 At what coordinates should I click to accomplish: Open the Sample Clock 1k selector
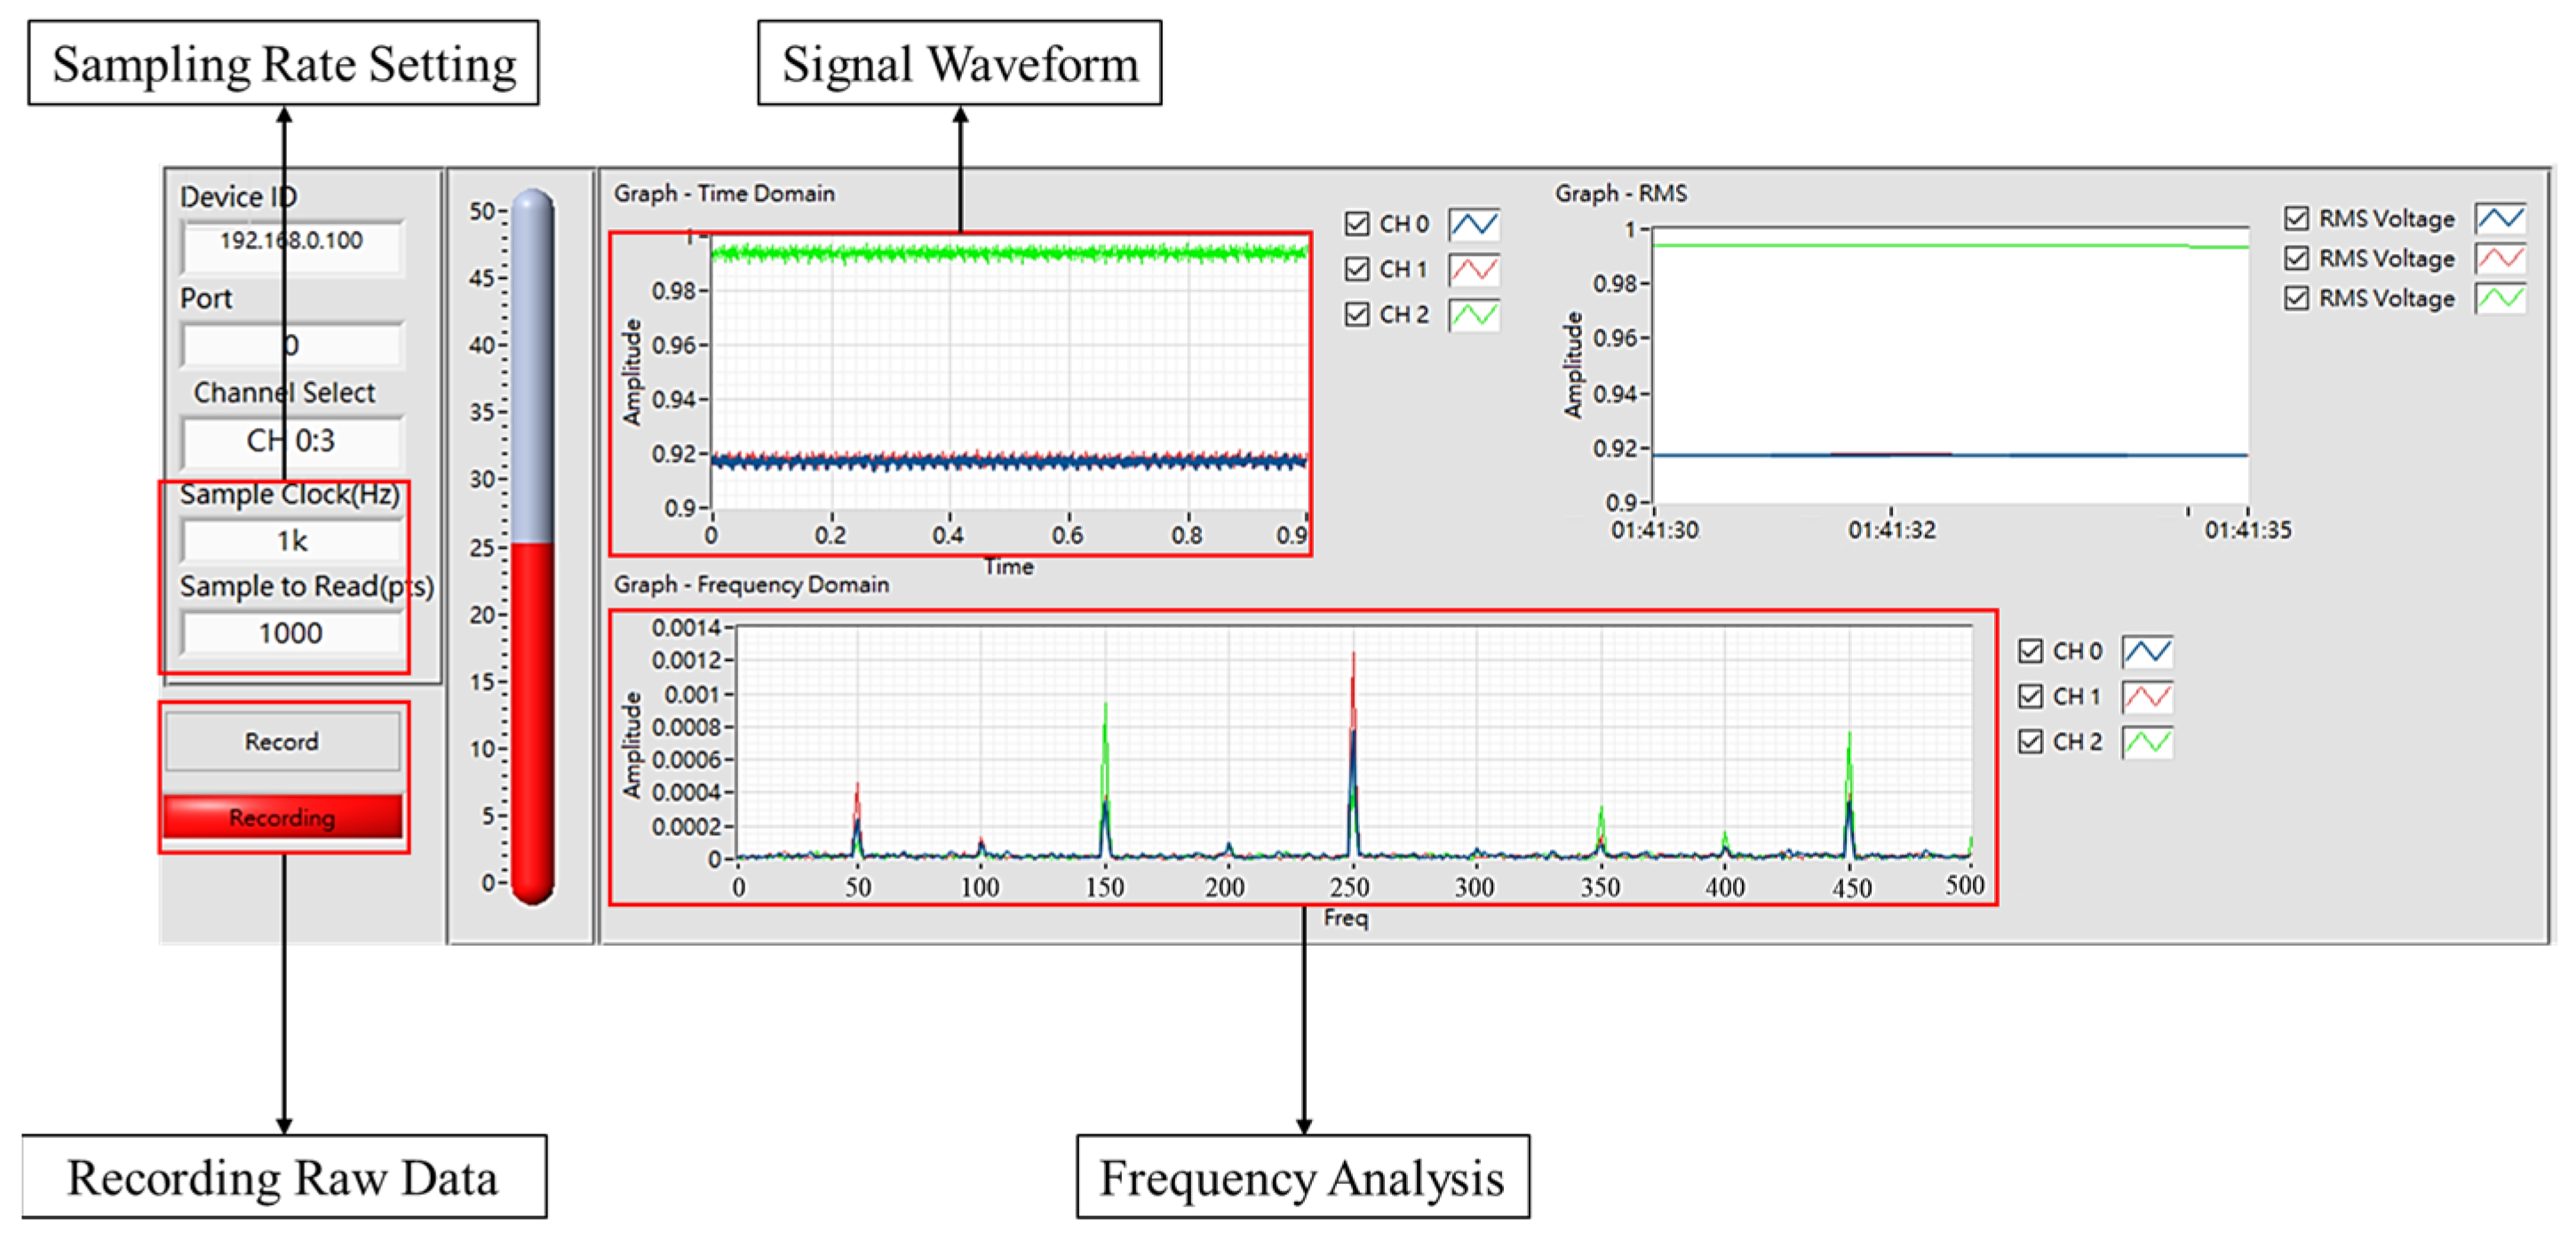(x=292, y=541)
